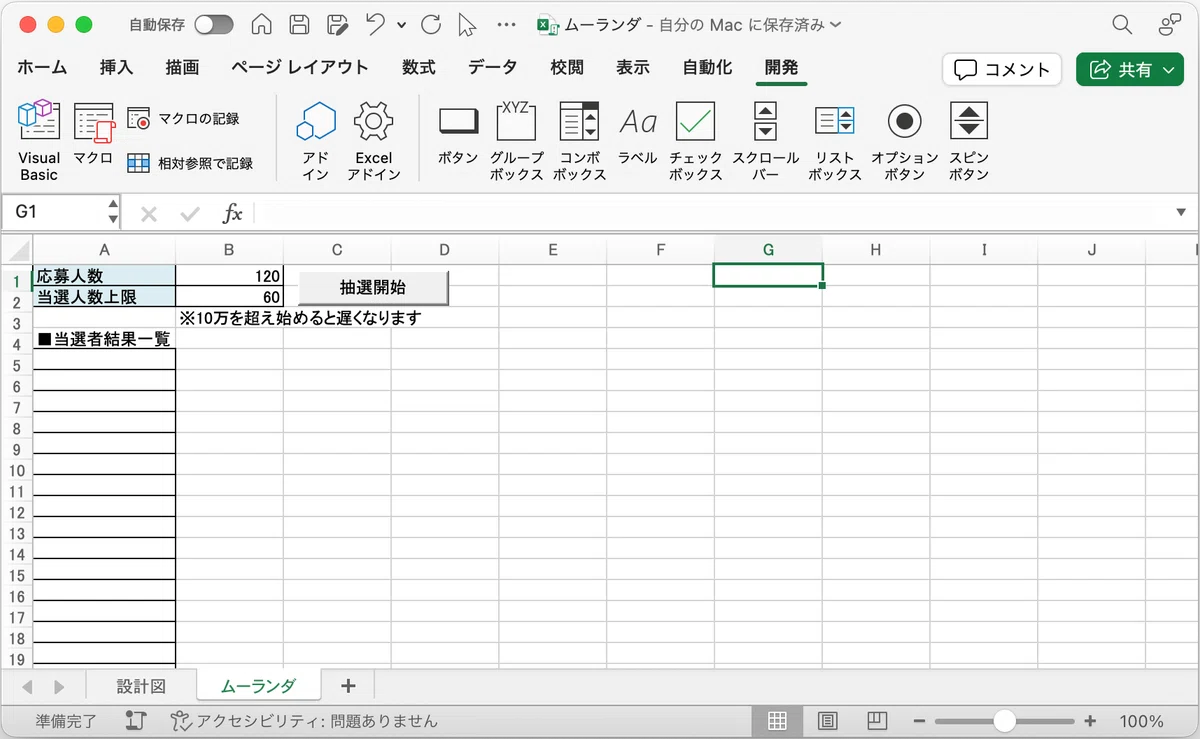Click the Redo icon
The height and width of the screenshot is (739, 1200).
click(431, 24)
